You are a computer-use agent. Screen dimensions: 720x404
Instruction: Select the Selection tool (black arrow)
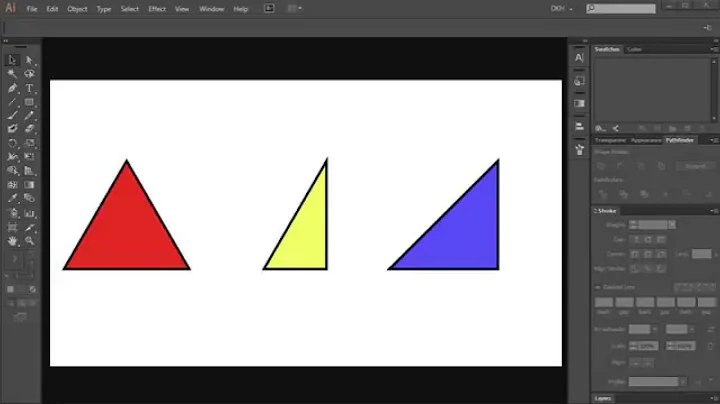[x=12, y=60]
